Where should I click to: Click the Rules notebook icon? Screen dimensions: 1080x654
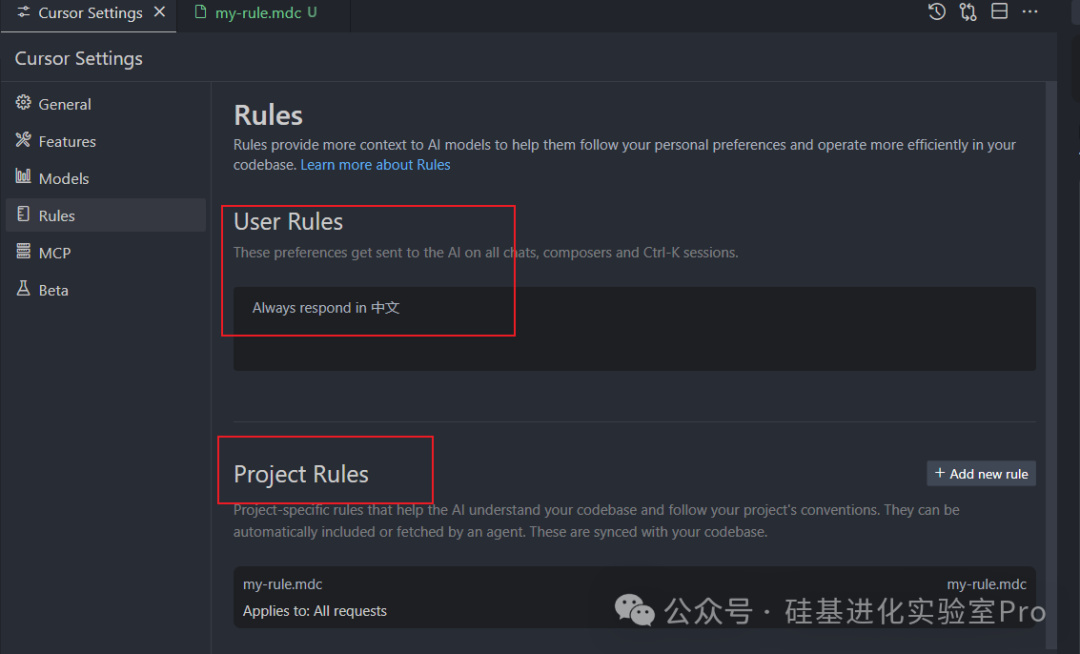tap(23, 214)
